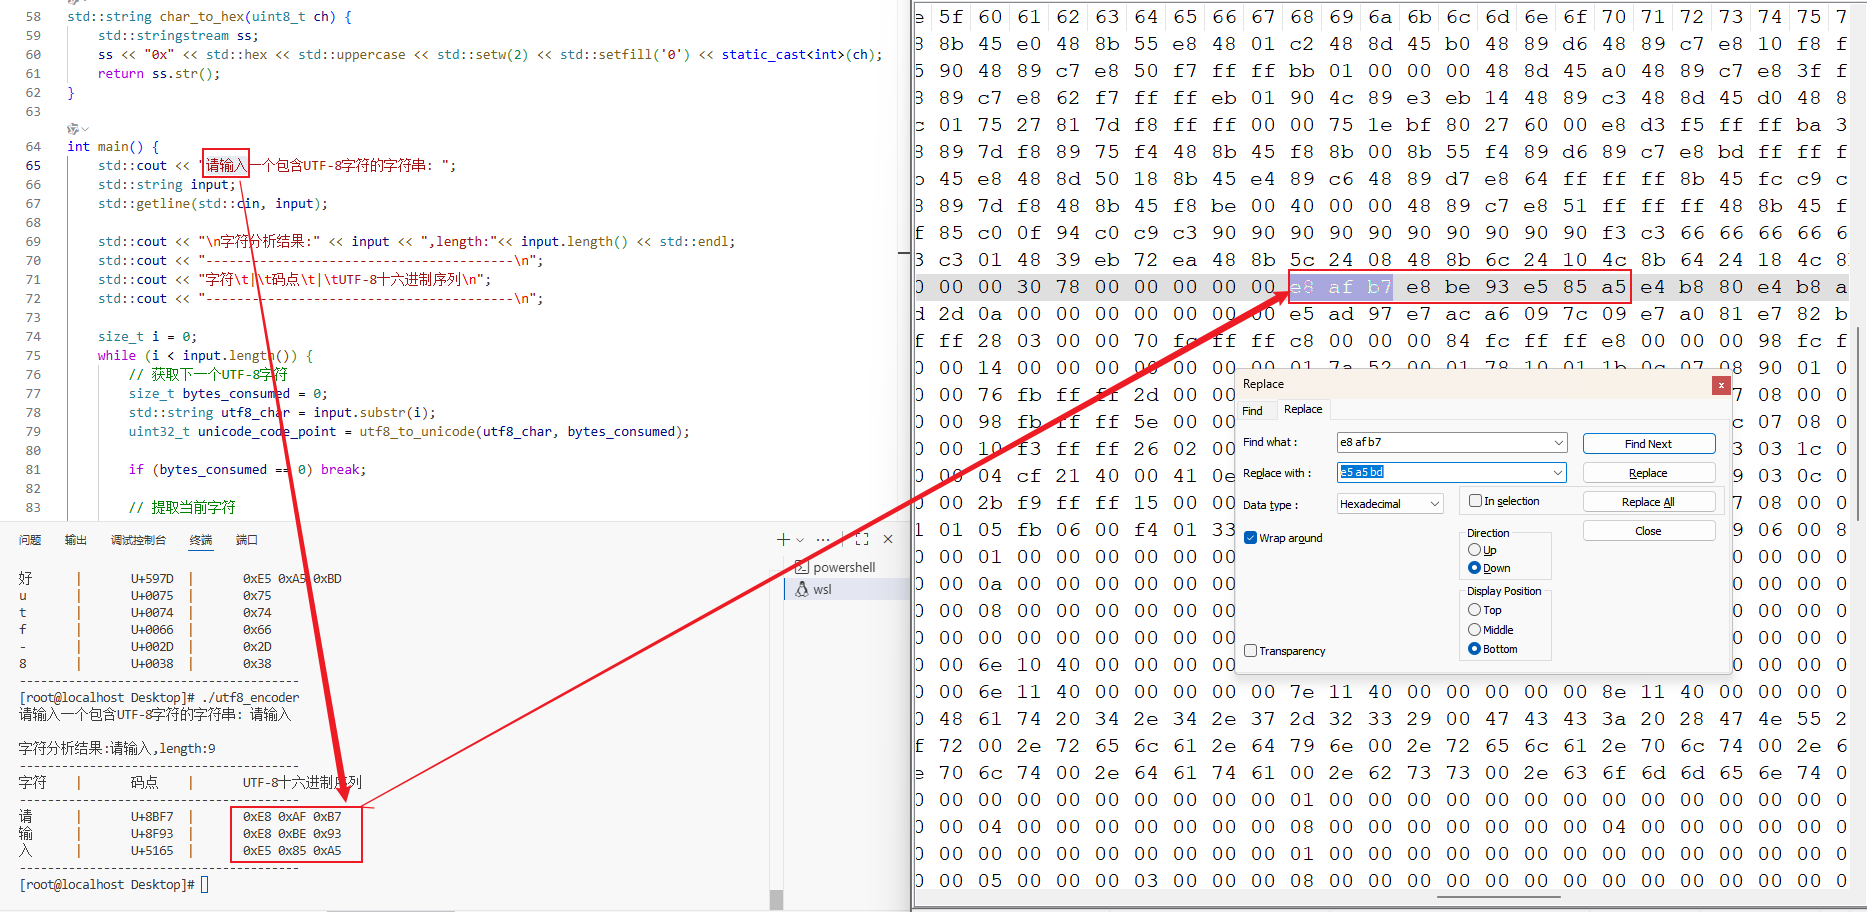Click terminal row 'U+002D'
This screenshot has width=1867, height=912.
[x=152, y=647]
